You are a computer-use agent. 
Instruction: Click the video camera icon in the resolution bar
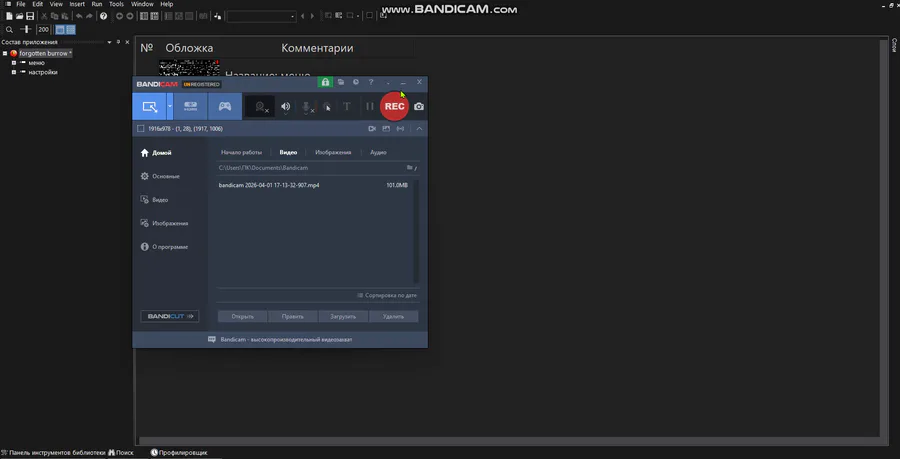pos(372,129)
